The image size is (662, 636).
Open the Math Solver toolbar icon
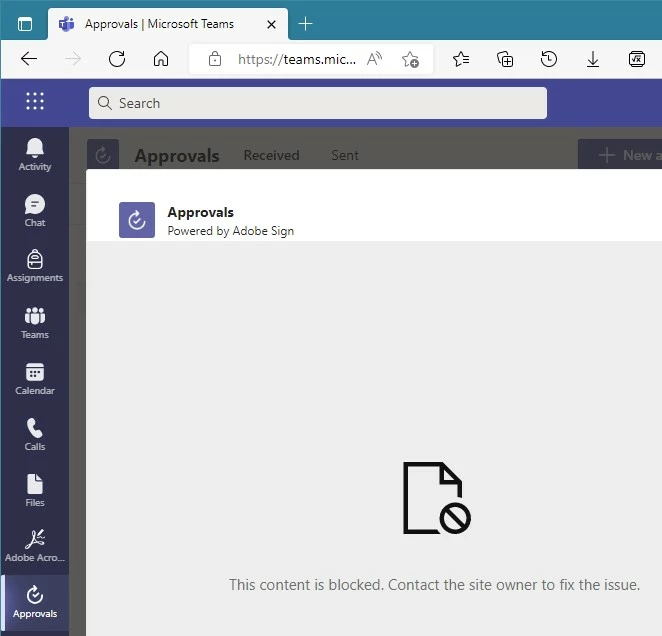click(x=637, y=59)
